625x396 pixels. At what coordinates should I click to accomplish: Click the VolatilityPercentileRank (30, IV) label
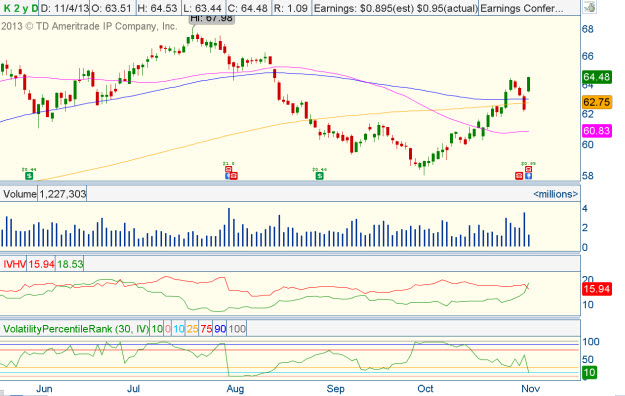(x=75, y=329)
